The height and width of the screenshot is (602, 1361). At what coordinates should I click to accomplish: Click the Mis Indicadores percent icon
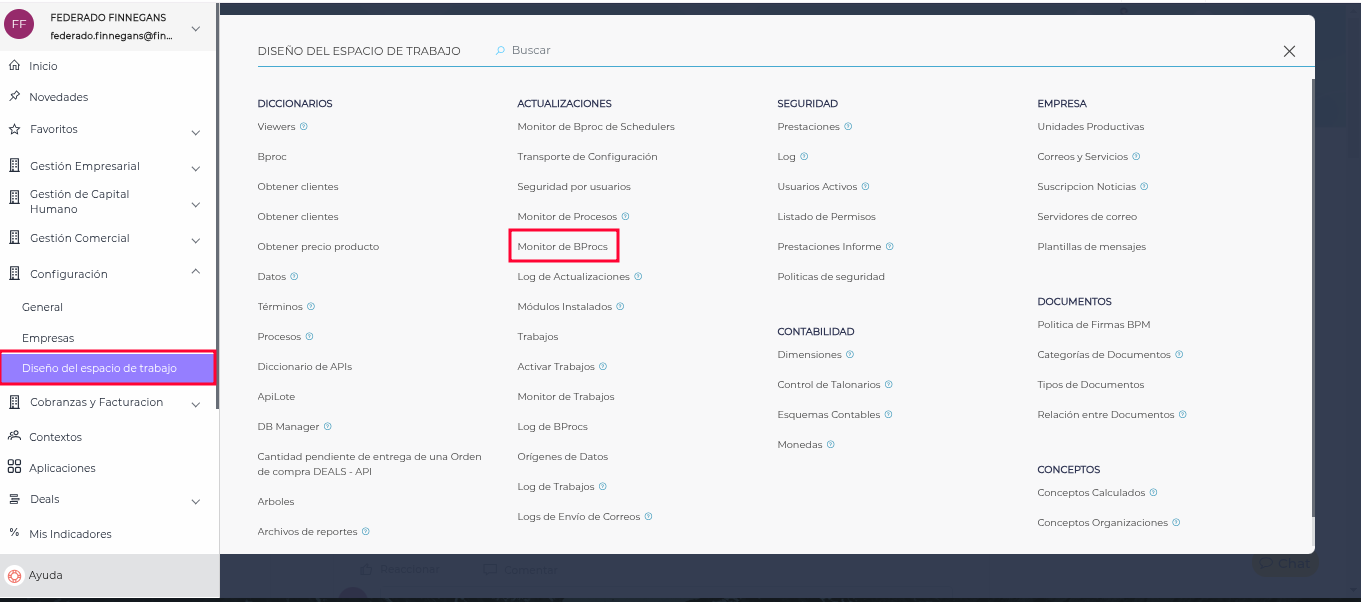(x=14, y=533)
